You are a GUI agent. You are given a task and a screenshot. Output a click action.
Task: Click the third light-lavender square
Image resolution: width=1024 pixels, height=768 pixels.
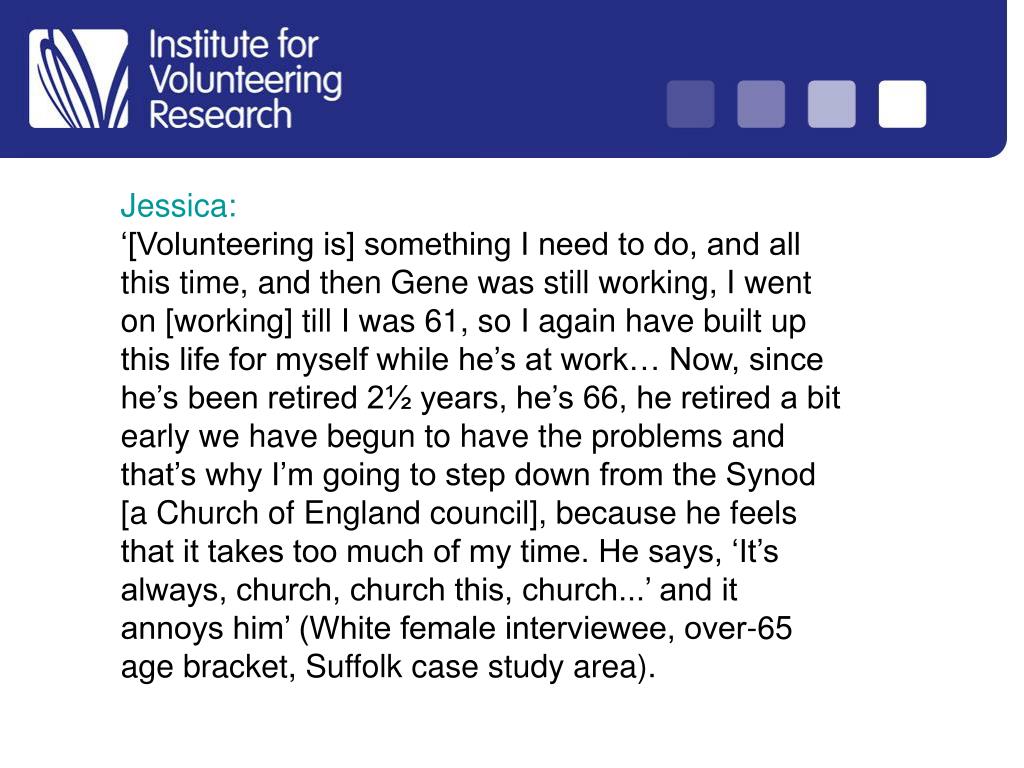[831, 104]
